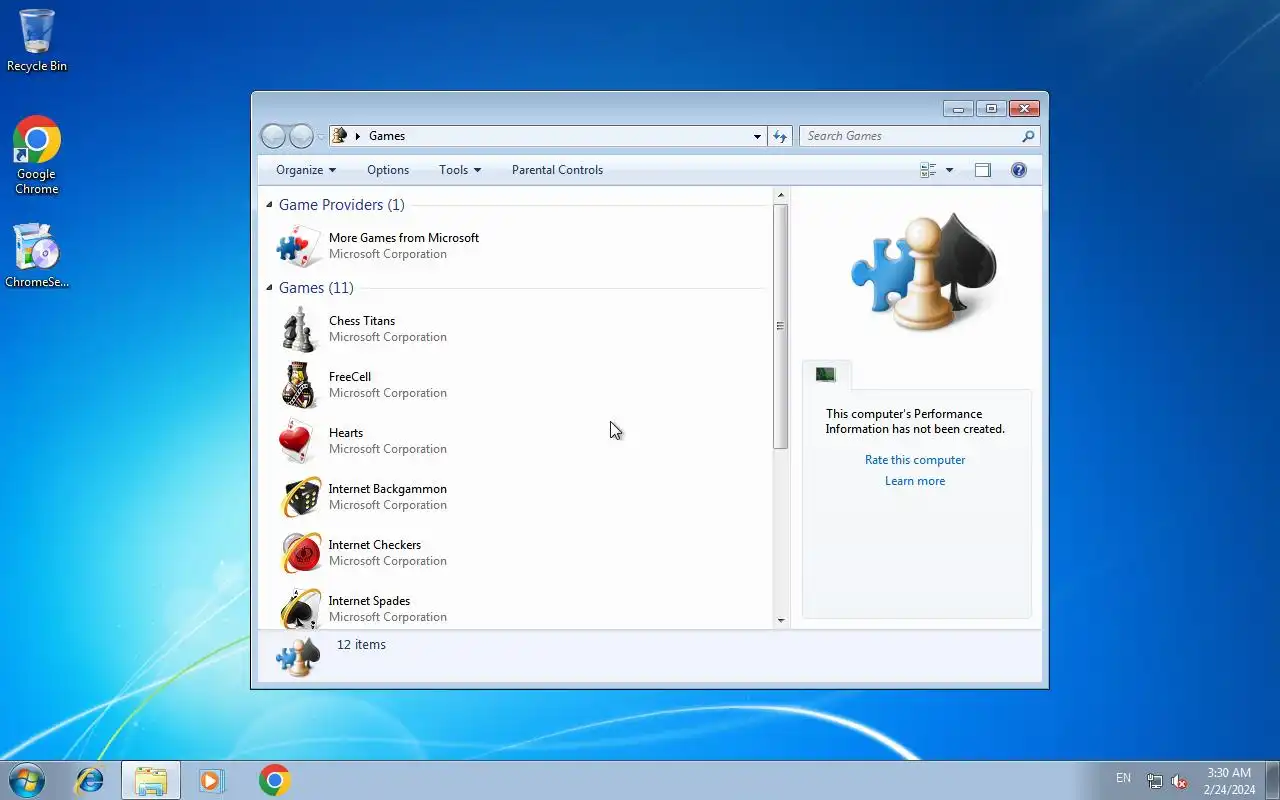The height and width of the screenshot is (800, 1280).
Task: Select the Internet Checkers icon
Action: (x=299, y=553)
